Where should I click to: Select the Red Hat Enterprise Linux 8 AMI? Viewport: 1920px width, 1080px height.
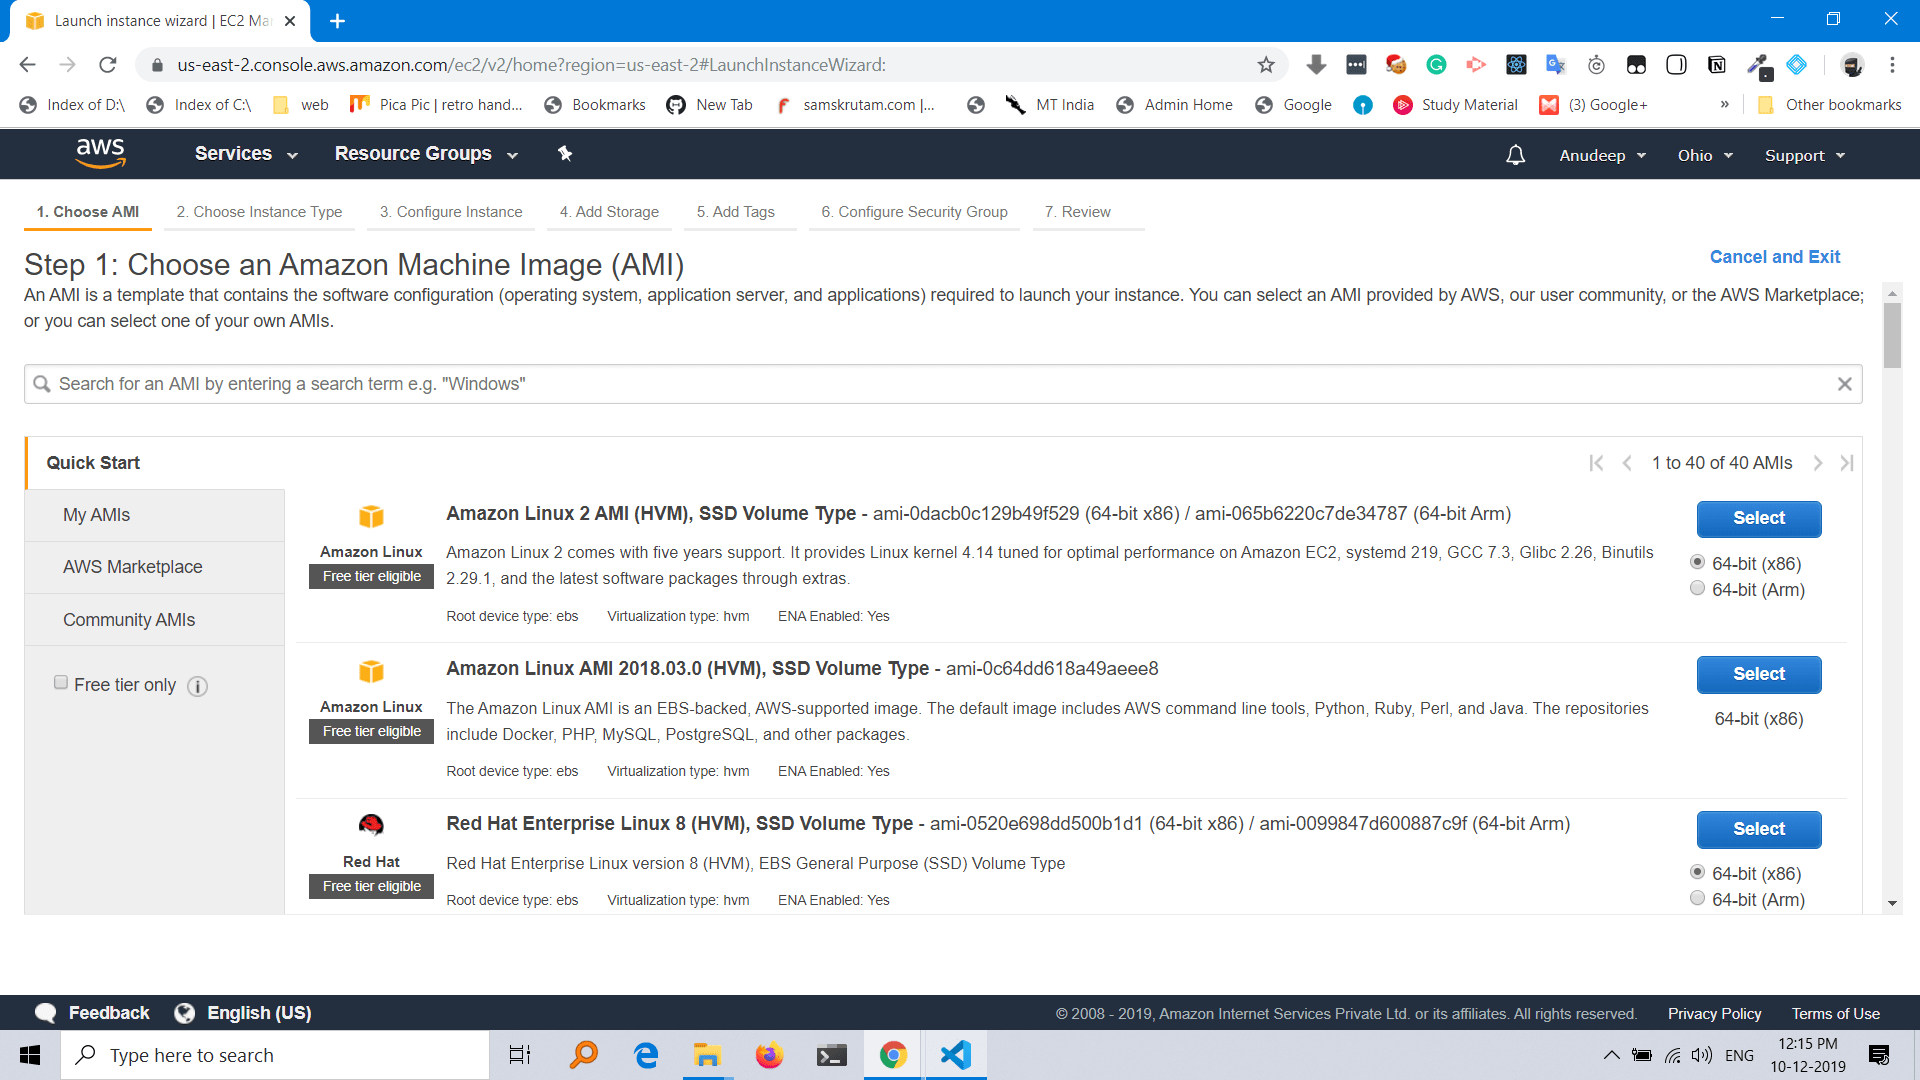point(1759,829)
